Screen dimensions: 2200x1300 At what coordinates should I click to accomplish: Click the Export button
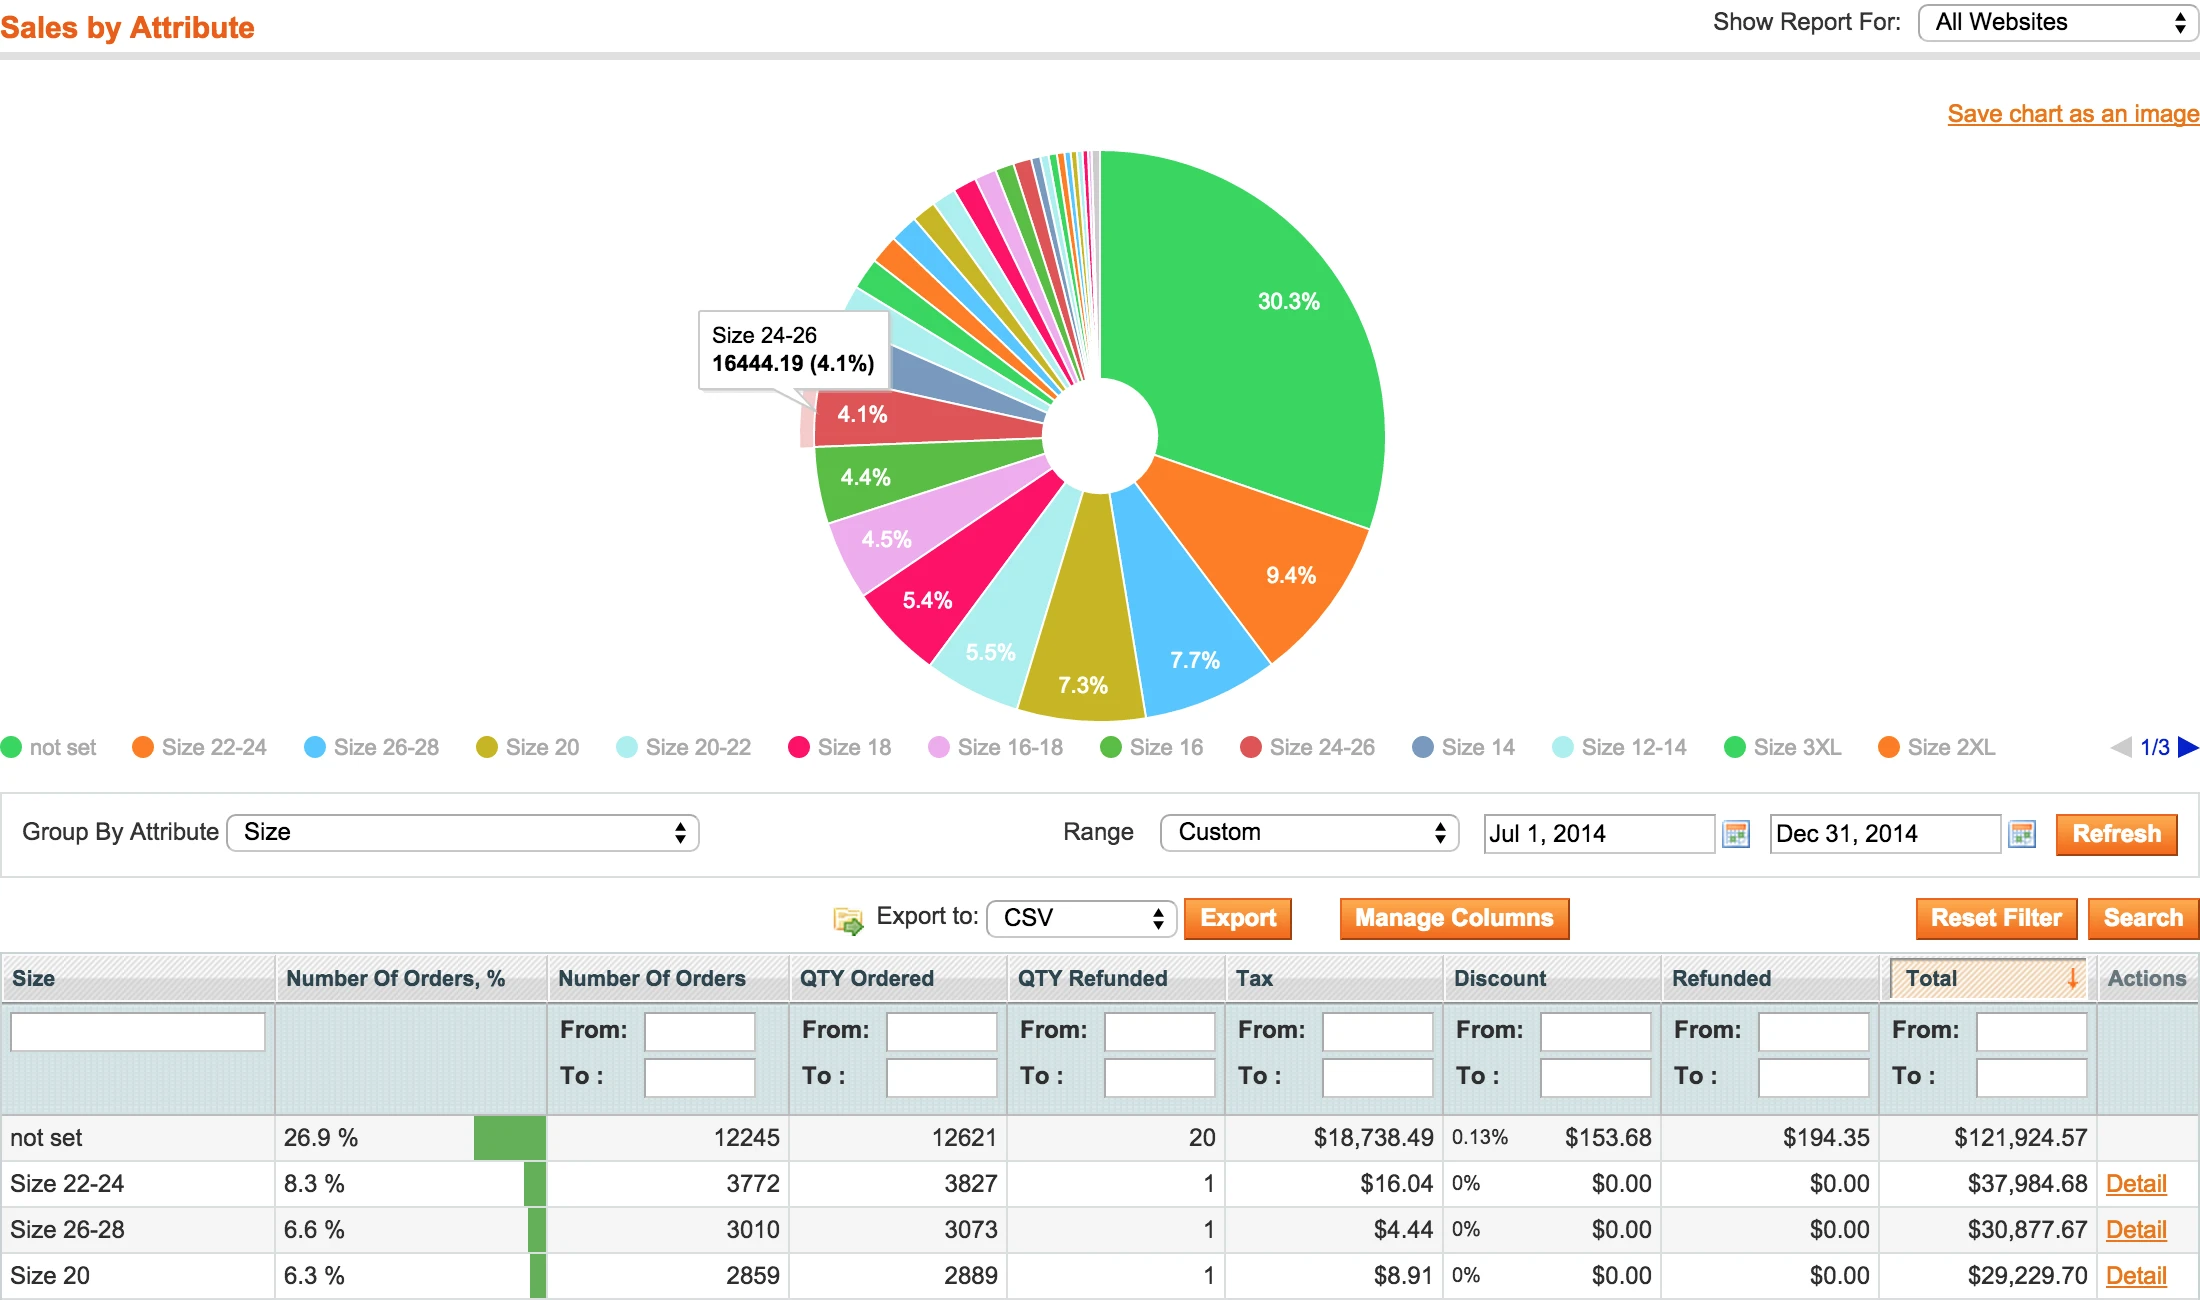[x=1238, y=918]
